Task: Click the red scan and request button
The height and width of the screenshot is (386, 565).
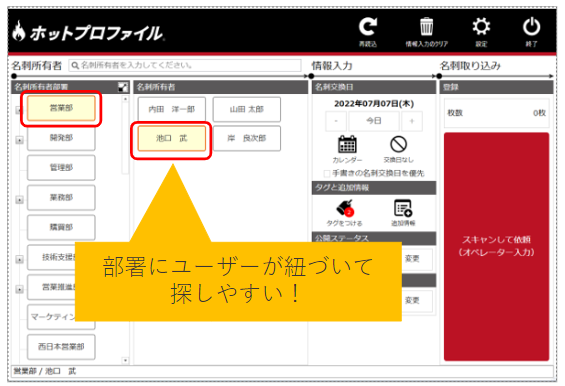Action: (x=497, y=247)
